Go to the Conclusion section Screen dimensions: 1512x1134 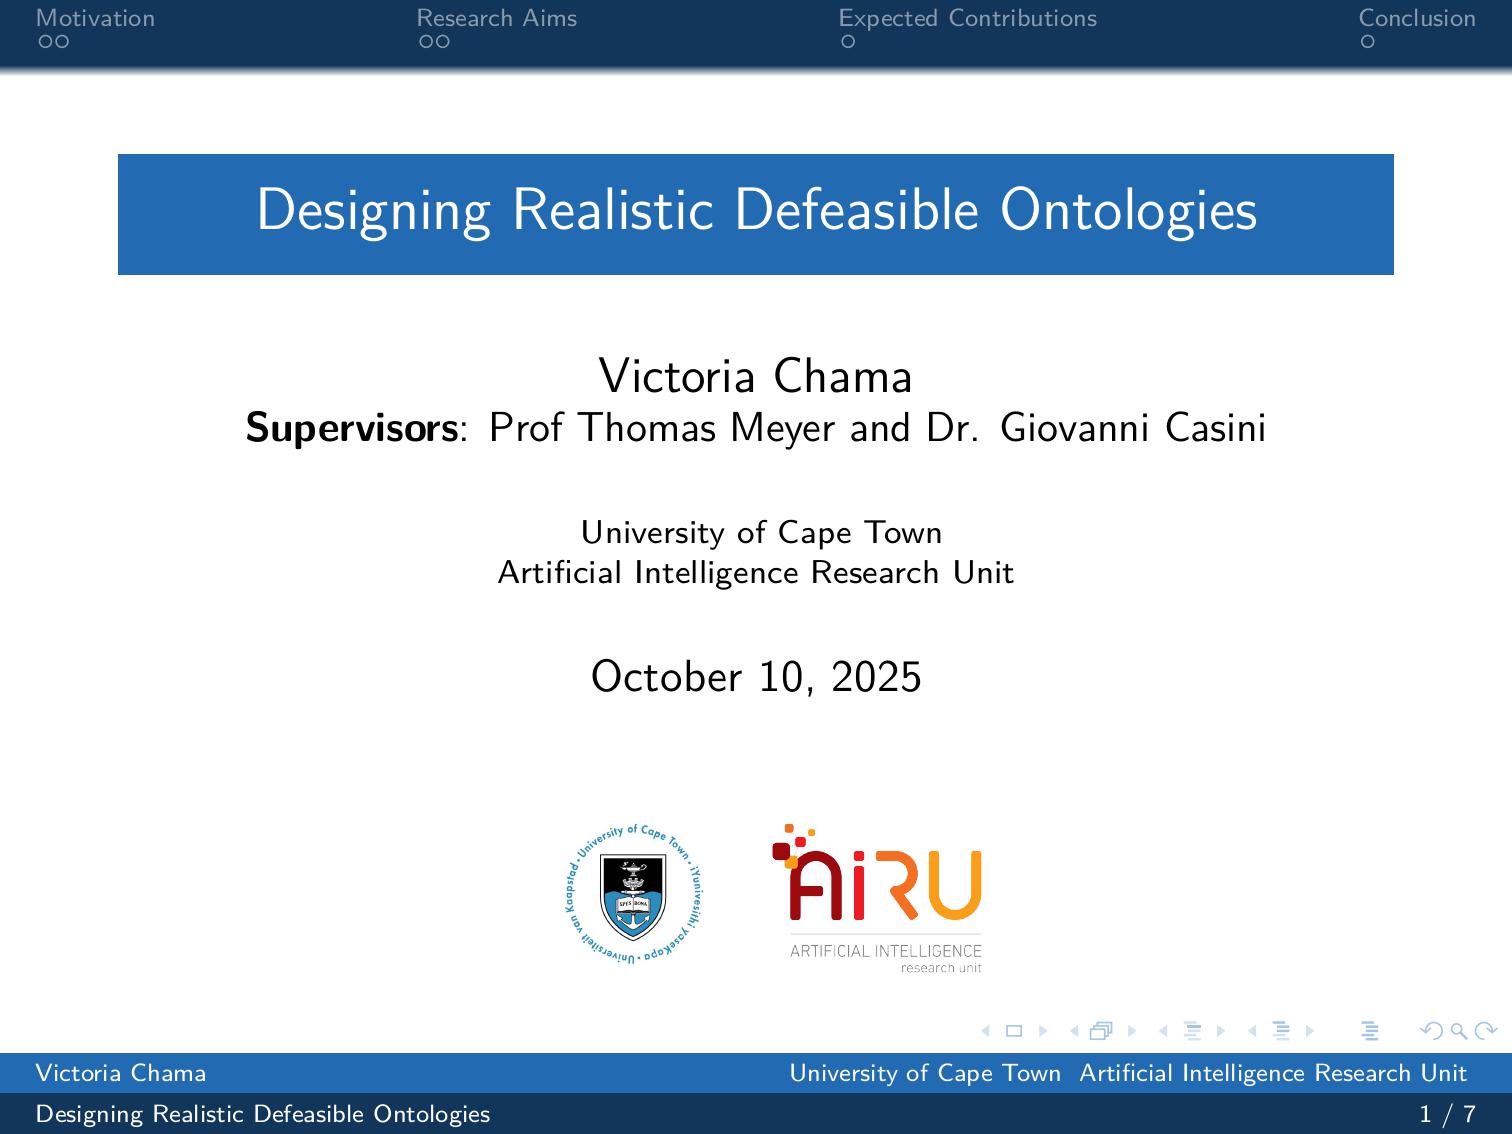click(1416, 18)
